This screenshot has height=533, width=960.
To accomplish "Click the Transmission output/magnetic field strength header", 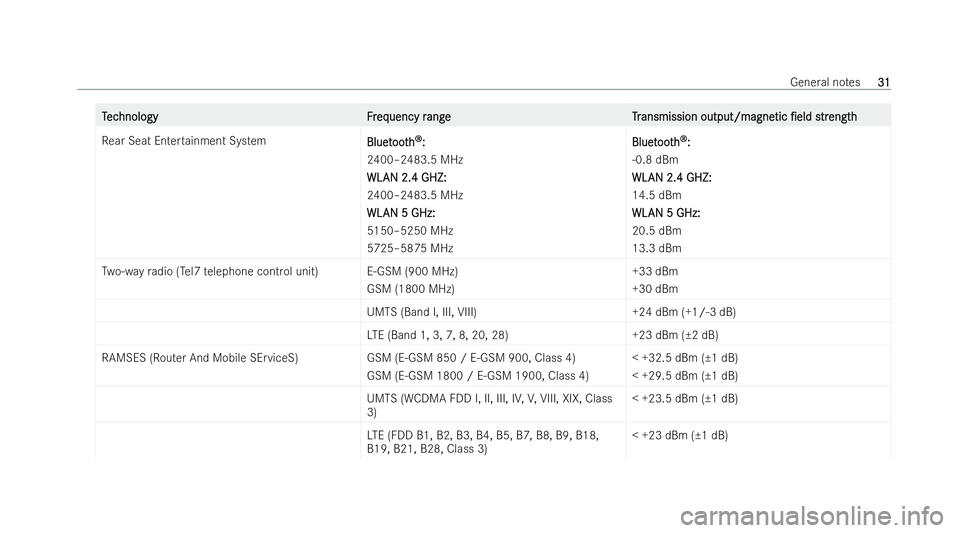I will pos(744,117).
